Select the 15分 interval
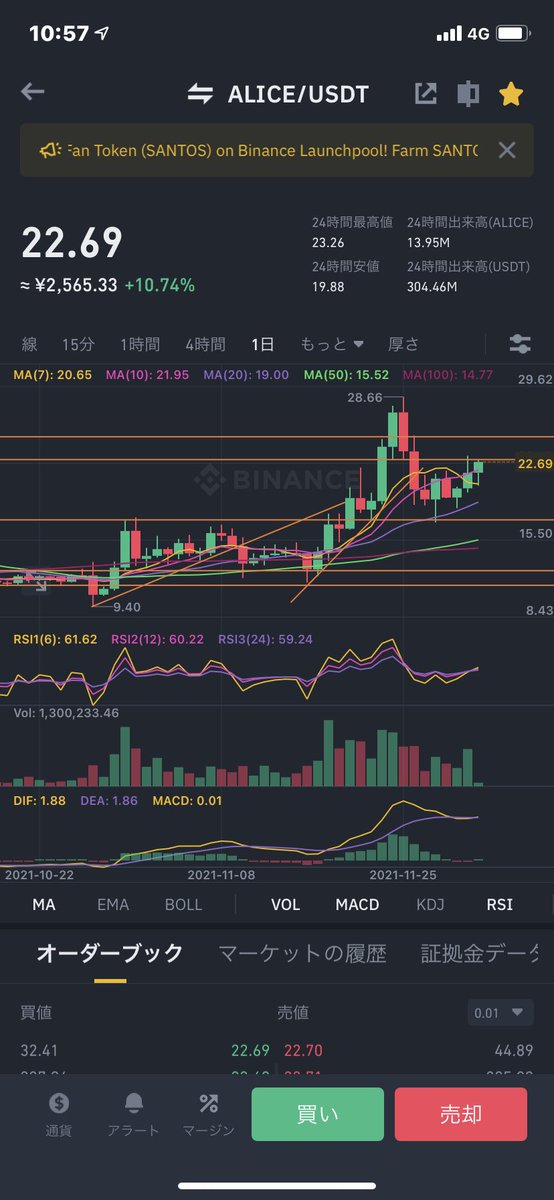Screen dimensions: 554x1200 (78, 344)
